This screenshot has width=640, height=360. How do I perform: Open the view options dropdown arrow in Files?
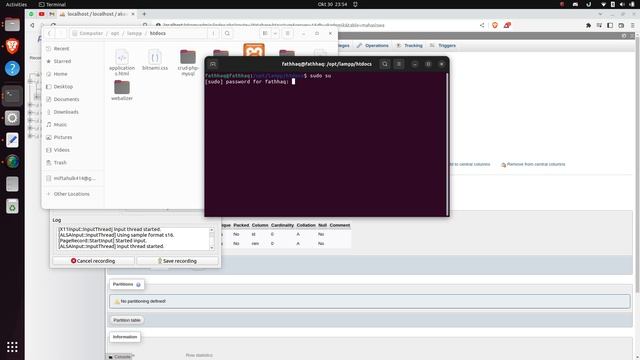[x=275, y=33]
